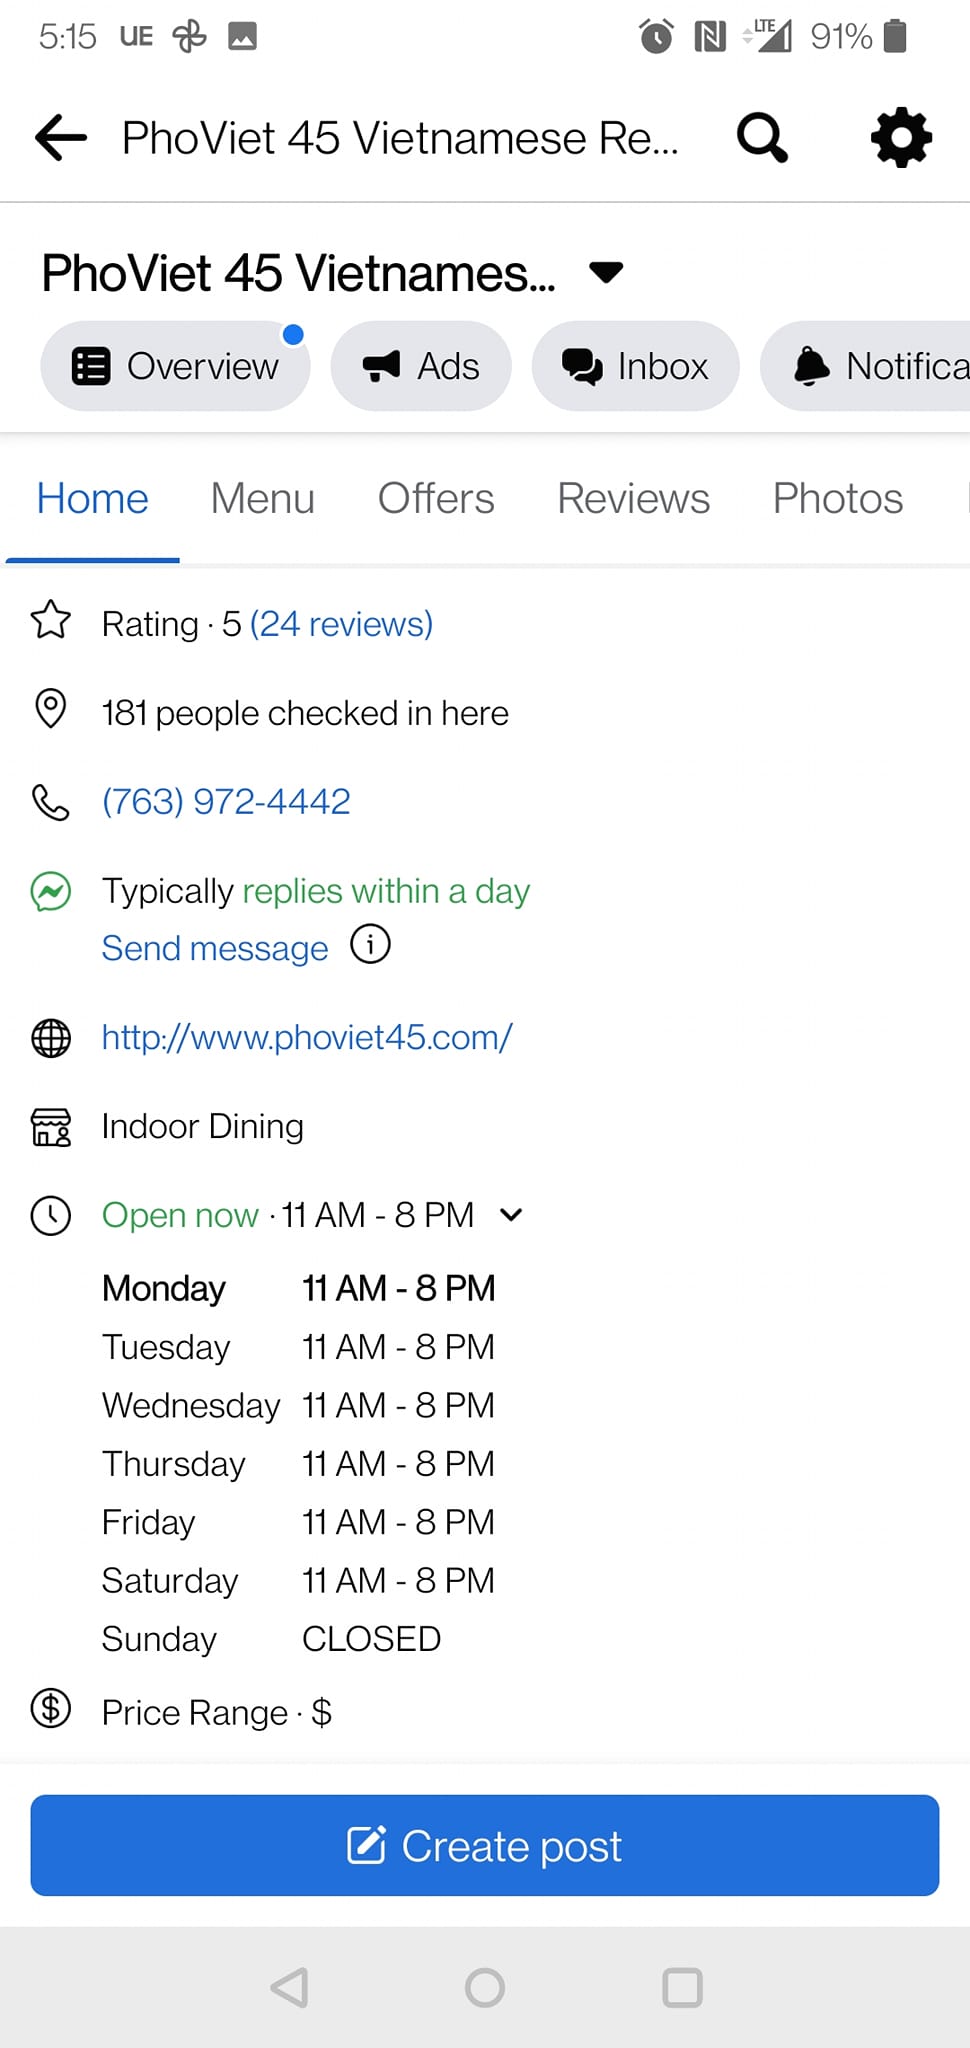Tap the page title in header bar
The height and width of the screenshot is (2048, 970).
400,138
